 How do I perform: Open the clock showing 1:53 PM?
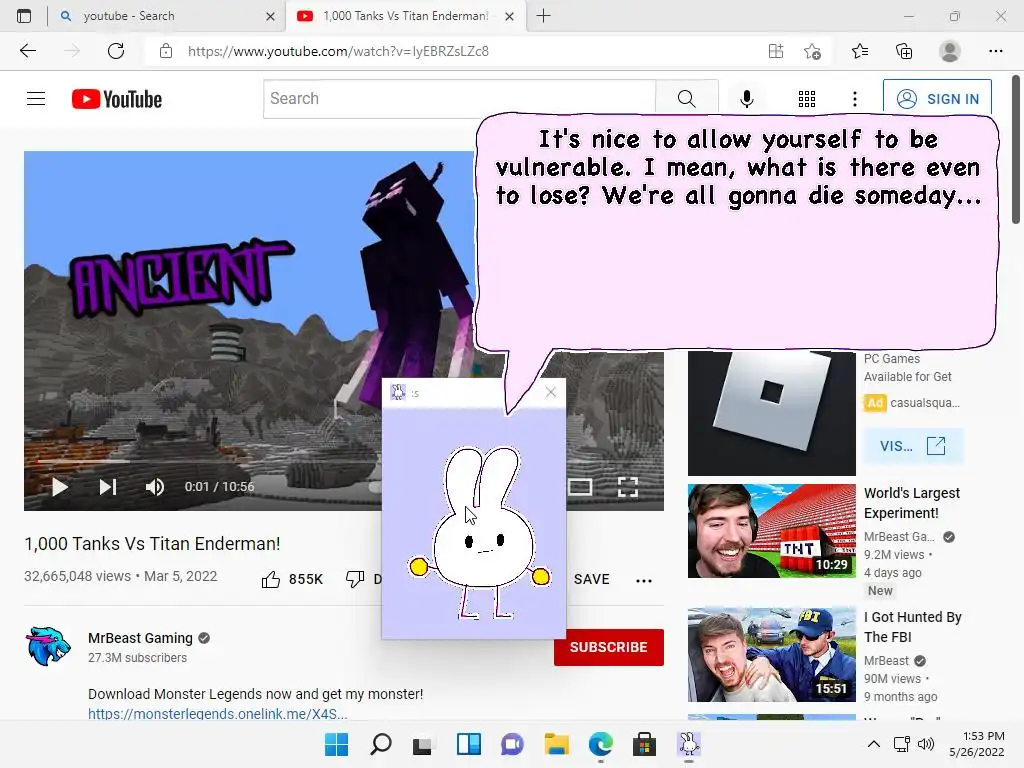(976, 744)
